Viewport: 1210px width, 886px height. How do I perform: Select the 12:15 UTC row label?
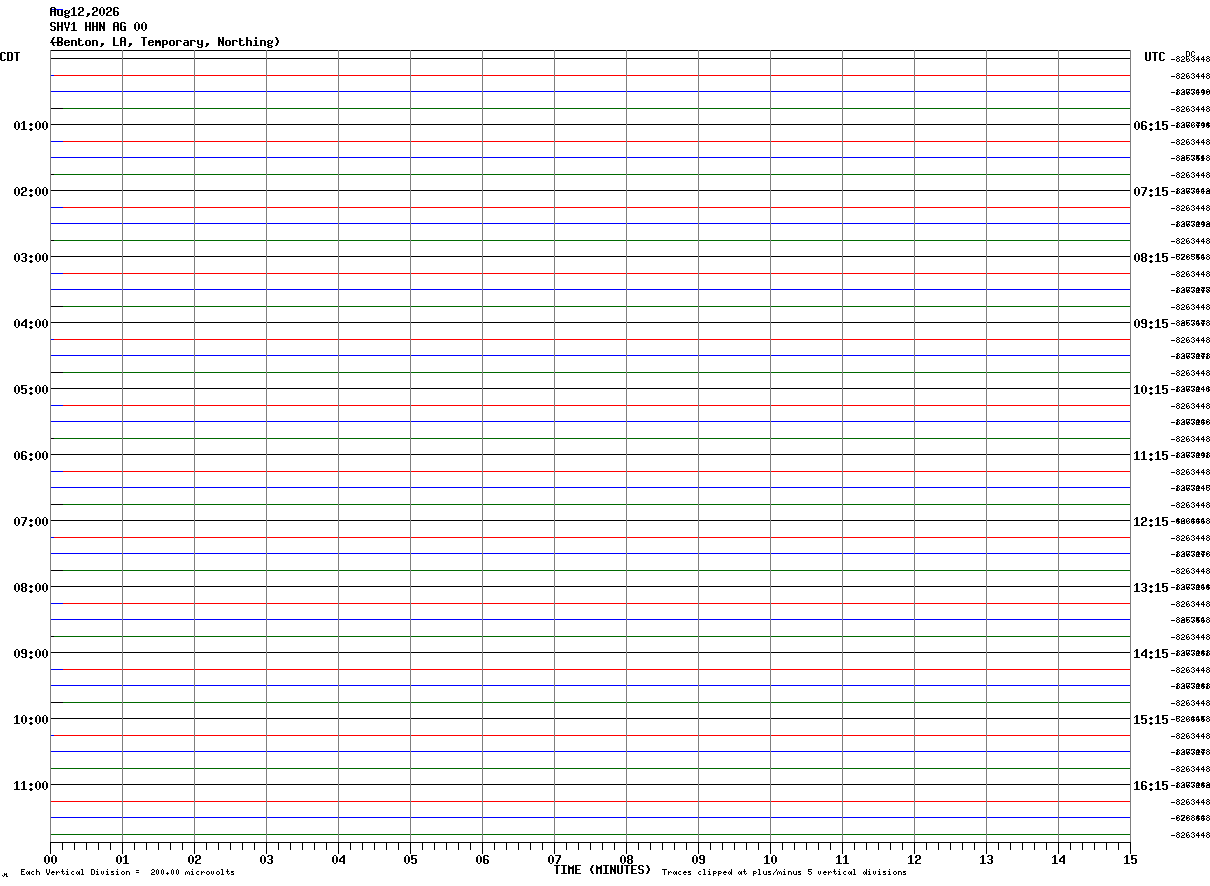tap(1150, 521)
